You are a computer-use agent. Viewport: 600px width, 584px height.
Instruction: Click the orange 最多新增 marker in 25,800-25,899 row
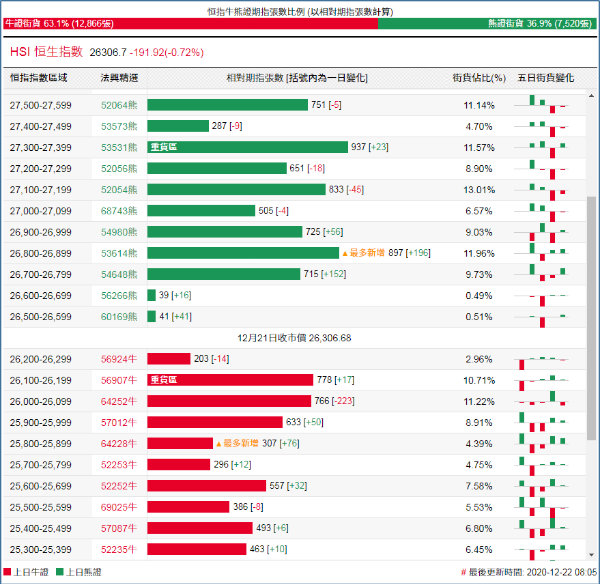[x=237, y=443]
